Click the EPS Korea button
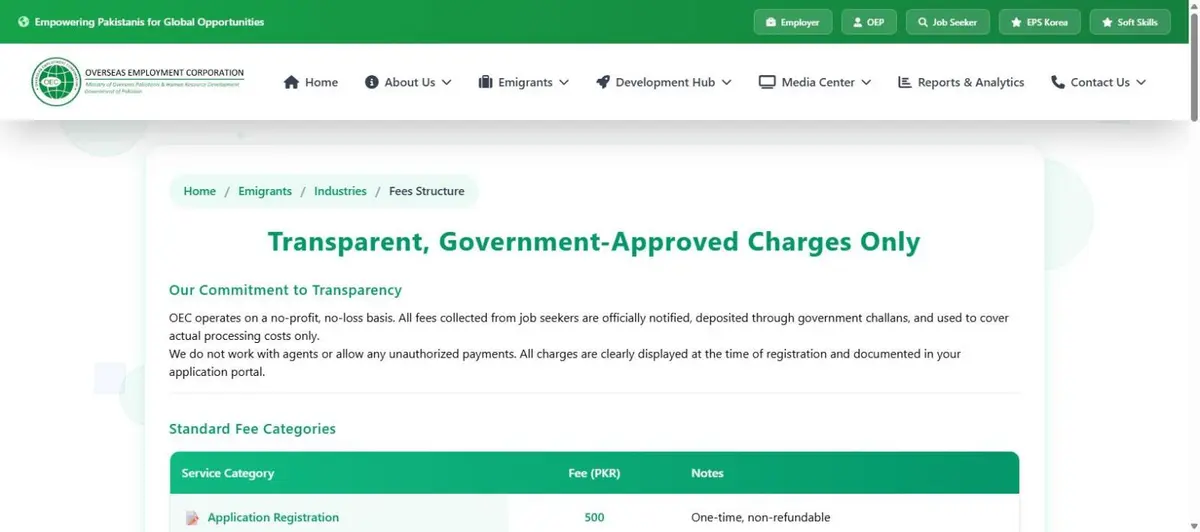The width and height of the screenshot is (1200, 532). 1040,22
